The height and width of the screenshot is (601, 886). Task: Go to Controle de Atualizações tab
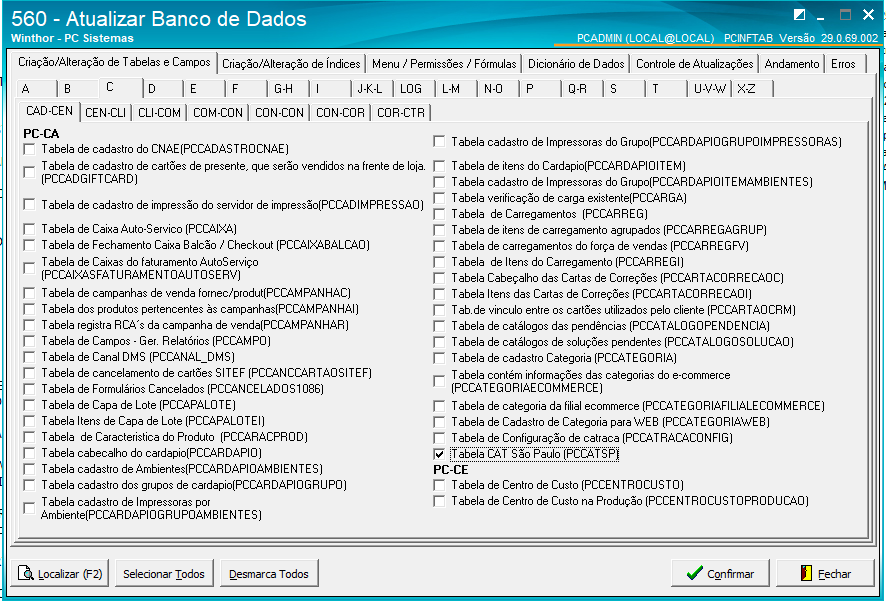click(x=694, y=64)
